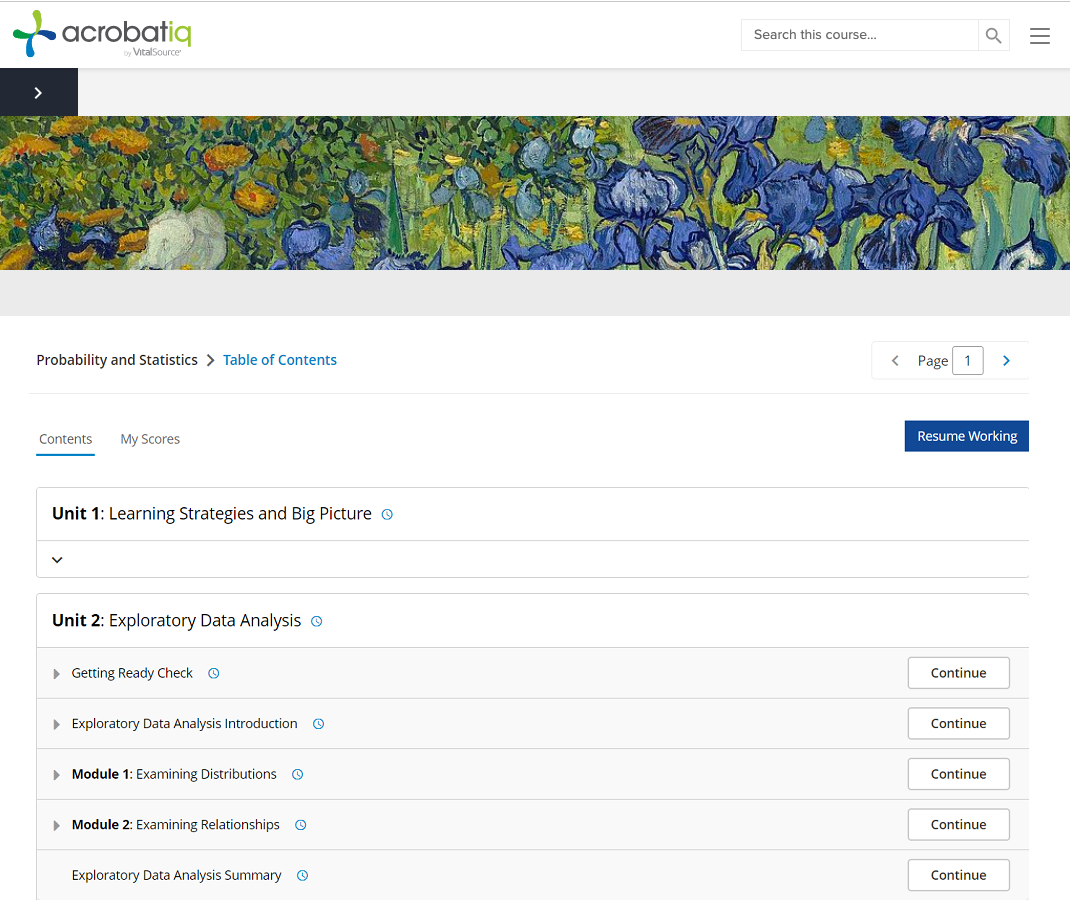The image size is (1070, 900).
Task: Continue Exploratory Data Analysis Introduction
Action: pyautogui.click(x=958, y=723)
